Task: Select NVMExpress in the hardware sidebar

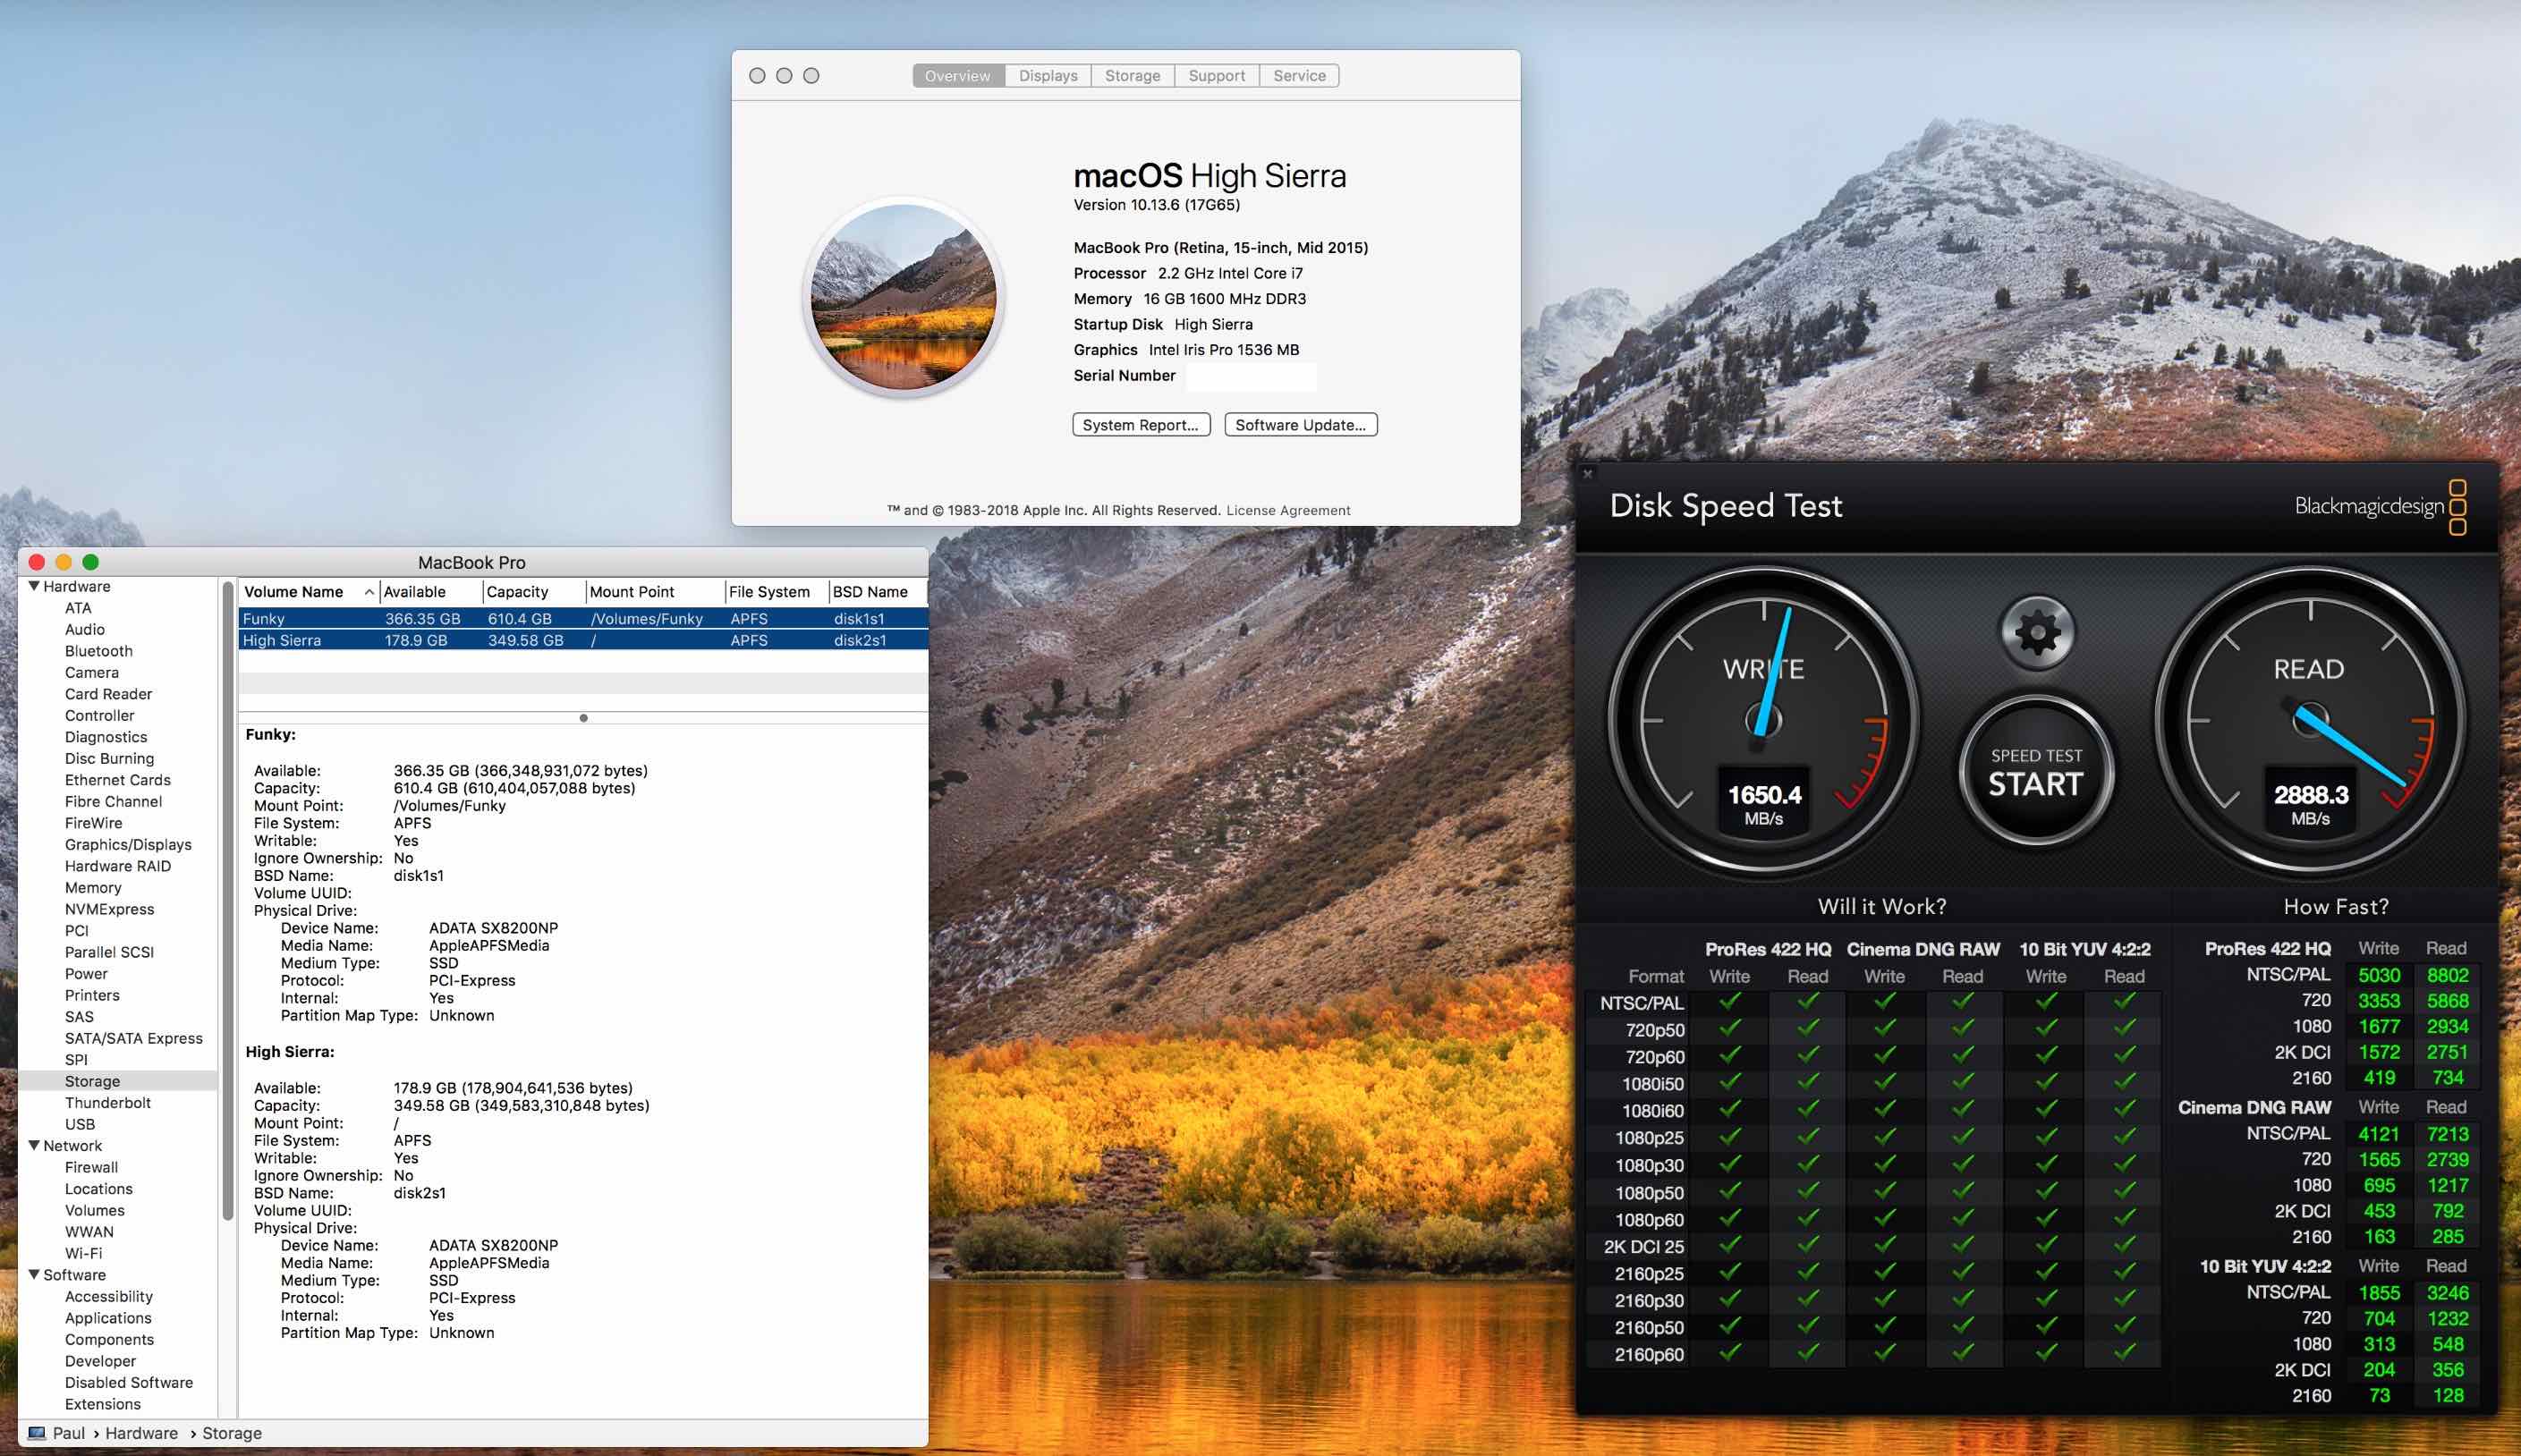Action: tap(109, 909)
